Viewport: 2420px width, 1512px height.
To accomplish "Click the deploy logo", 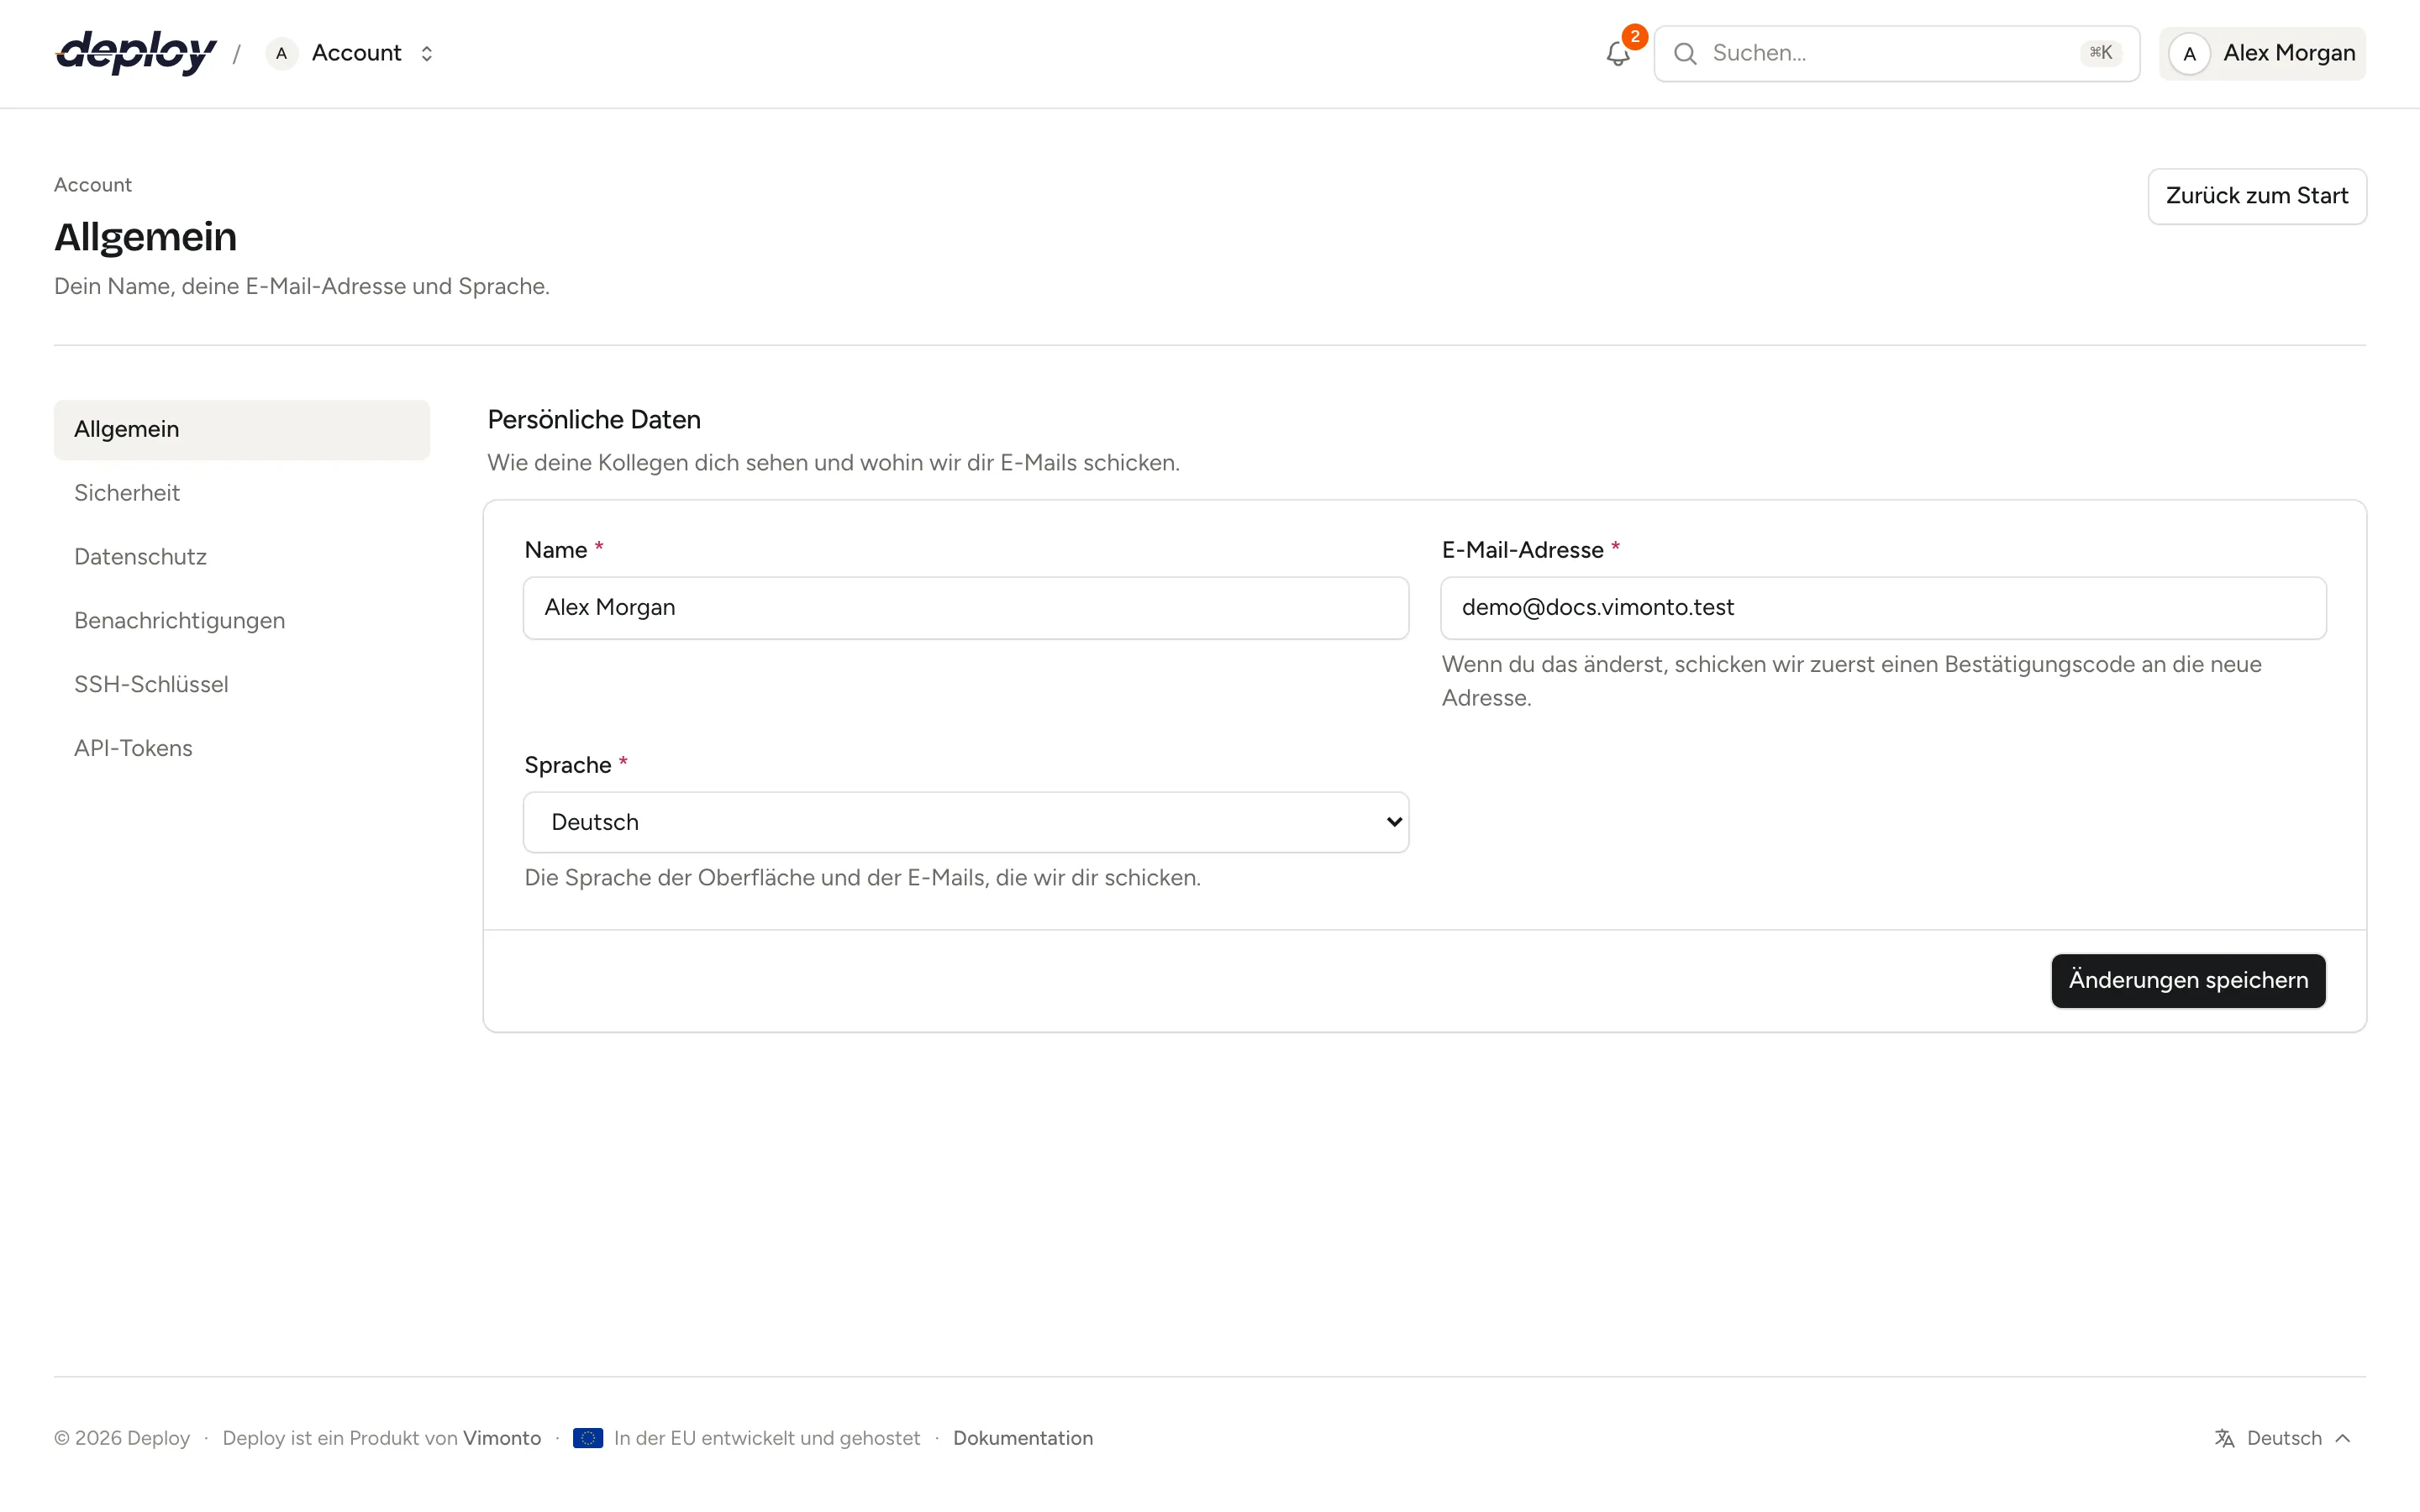I will point(136,53).
